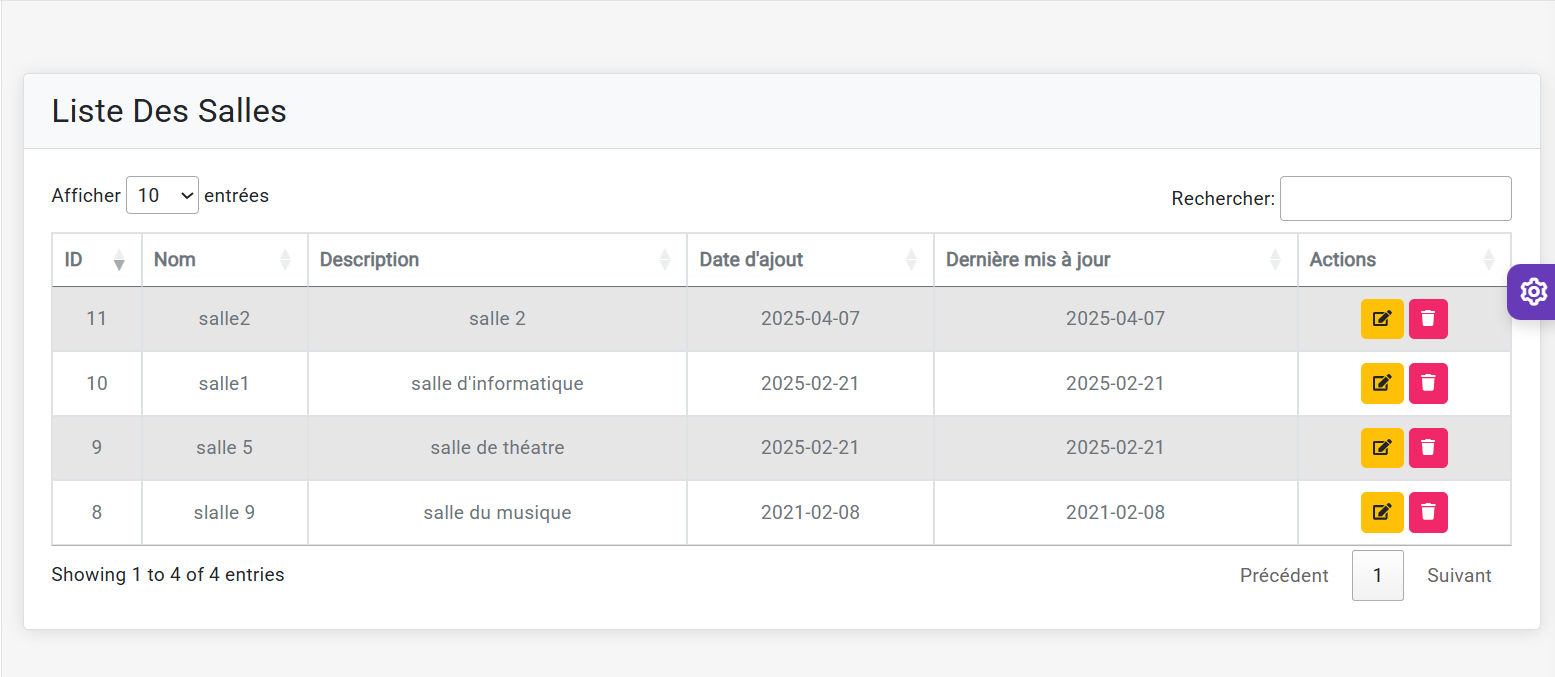Screen dimensions: 1555x677
Task: Open the Afficher entries count dropdown
Action: click(x=162, y=196)
